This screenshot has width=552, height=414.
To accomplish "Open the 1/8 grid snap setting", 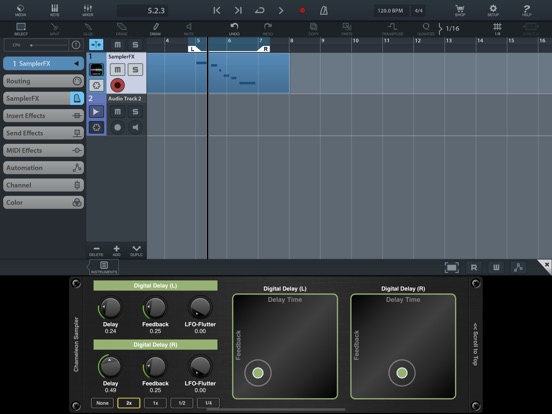I will click(497, 29).
